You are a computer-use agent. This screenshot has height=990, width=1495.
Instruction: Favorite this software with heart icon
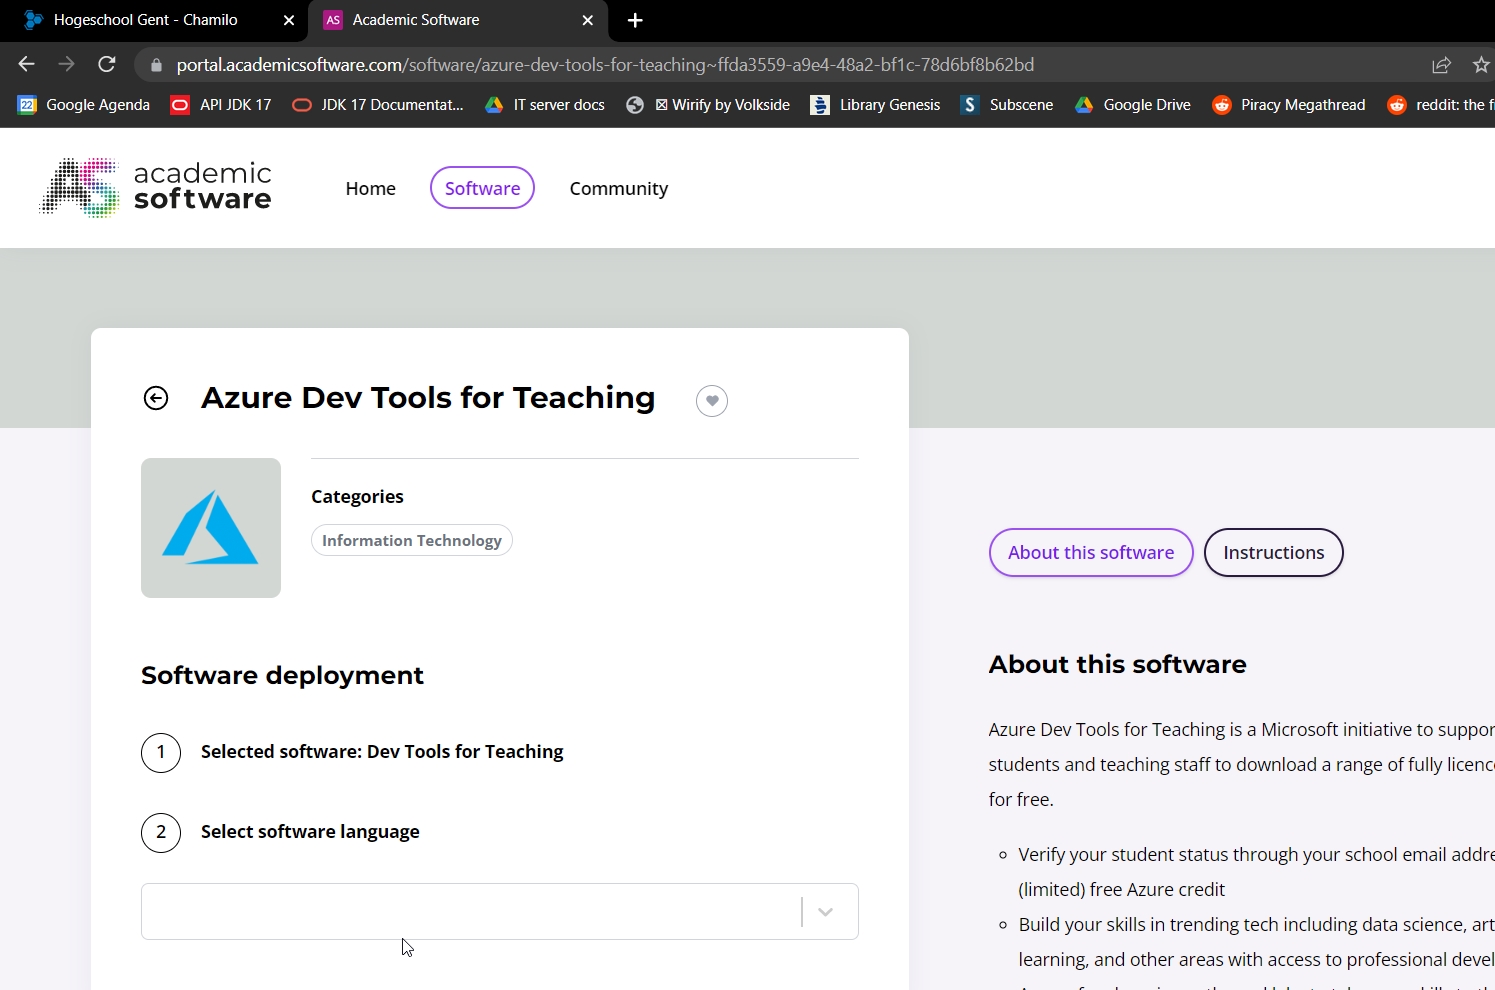pos(712,401)
